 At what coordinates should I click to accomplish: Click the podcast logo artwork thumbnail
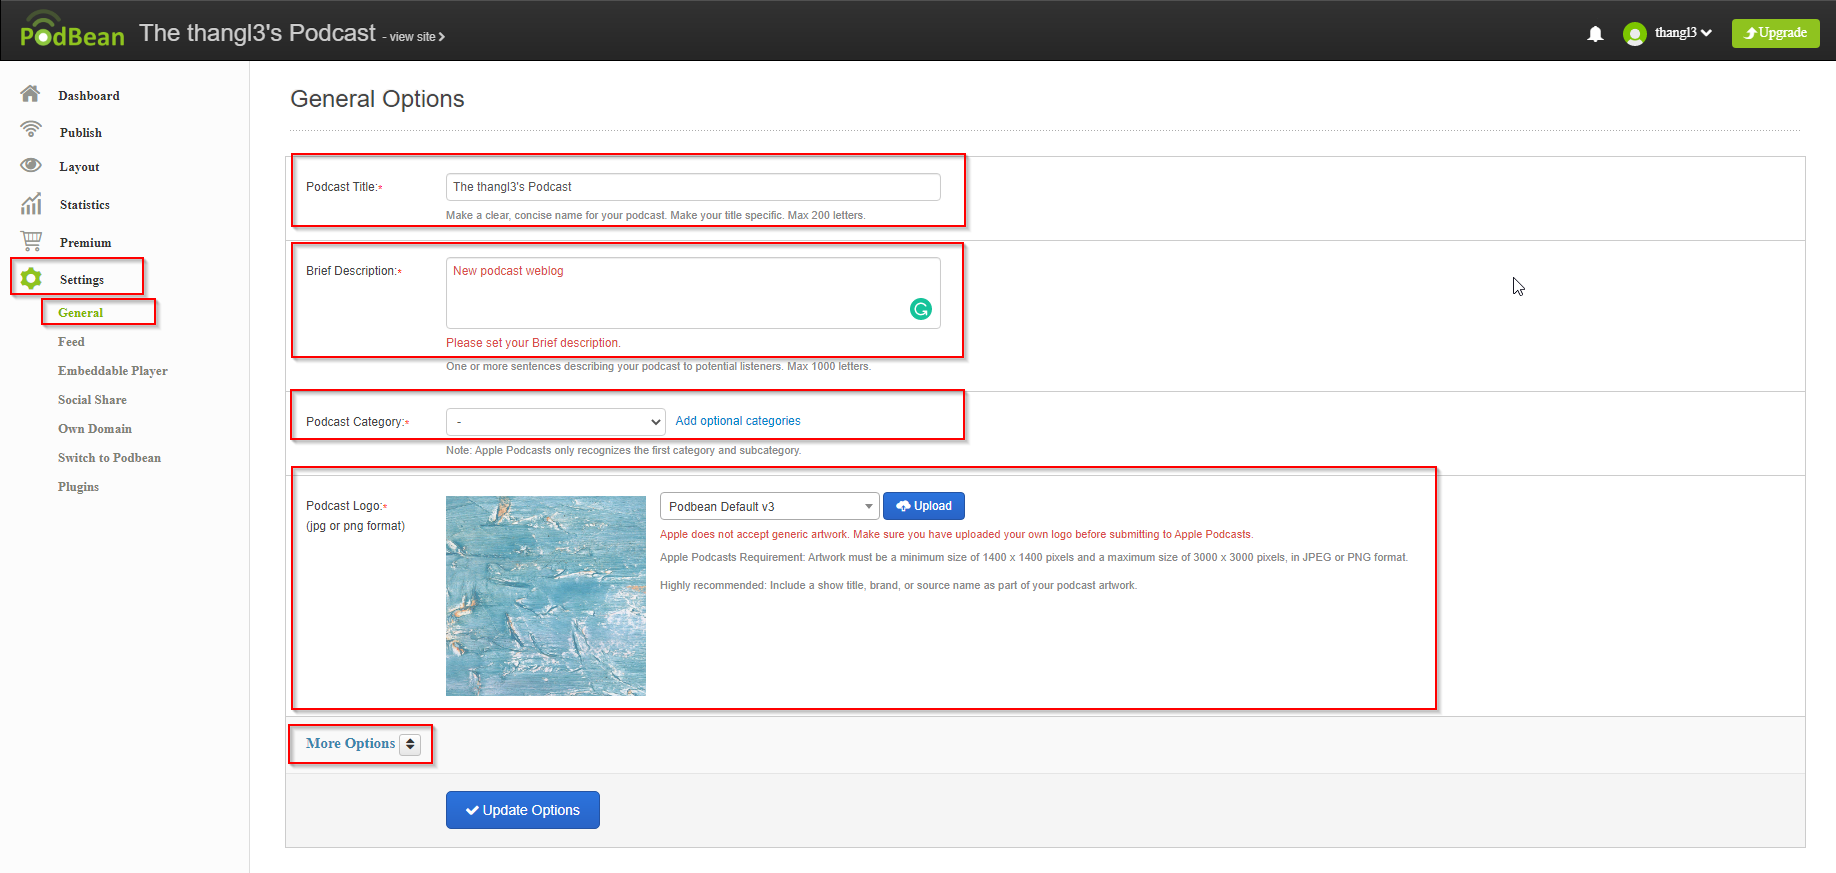click(546, 596)
